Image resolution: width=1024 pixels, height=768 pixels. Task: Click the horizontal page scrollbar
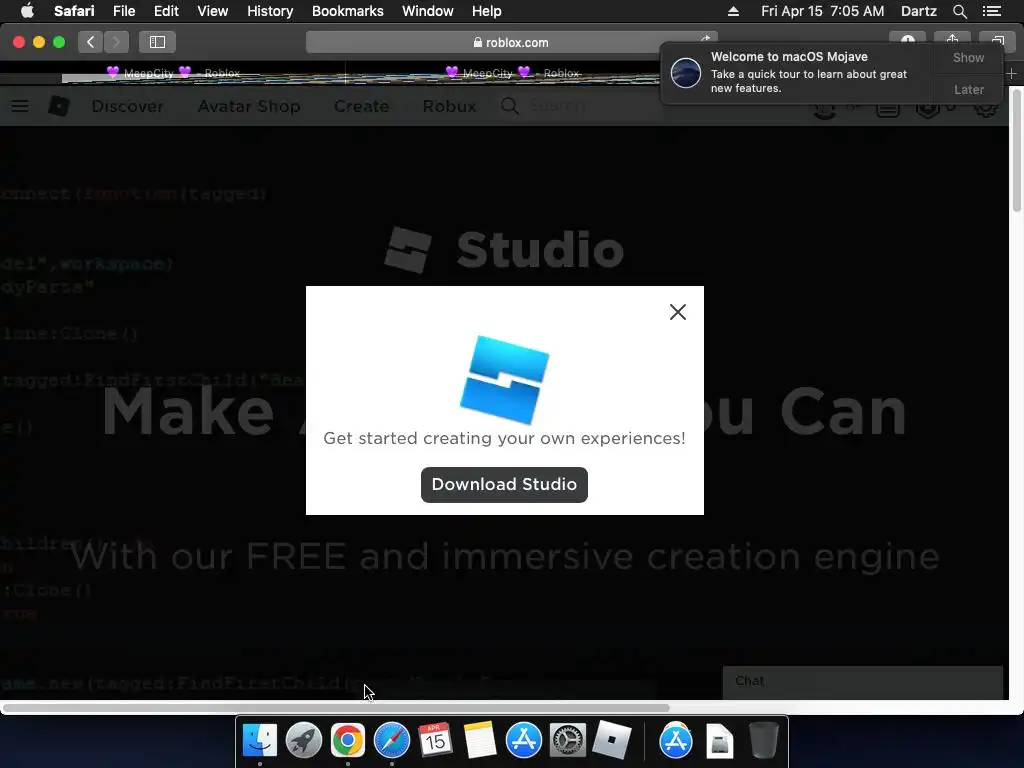336,708
